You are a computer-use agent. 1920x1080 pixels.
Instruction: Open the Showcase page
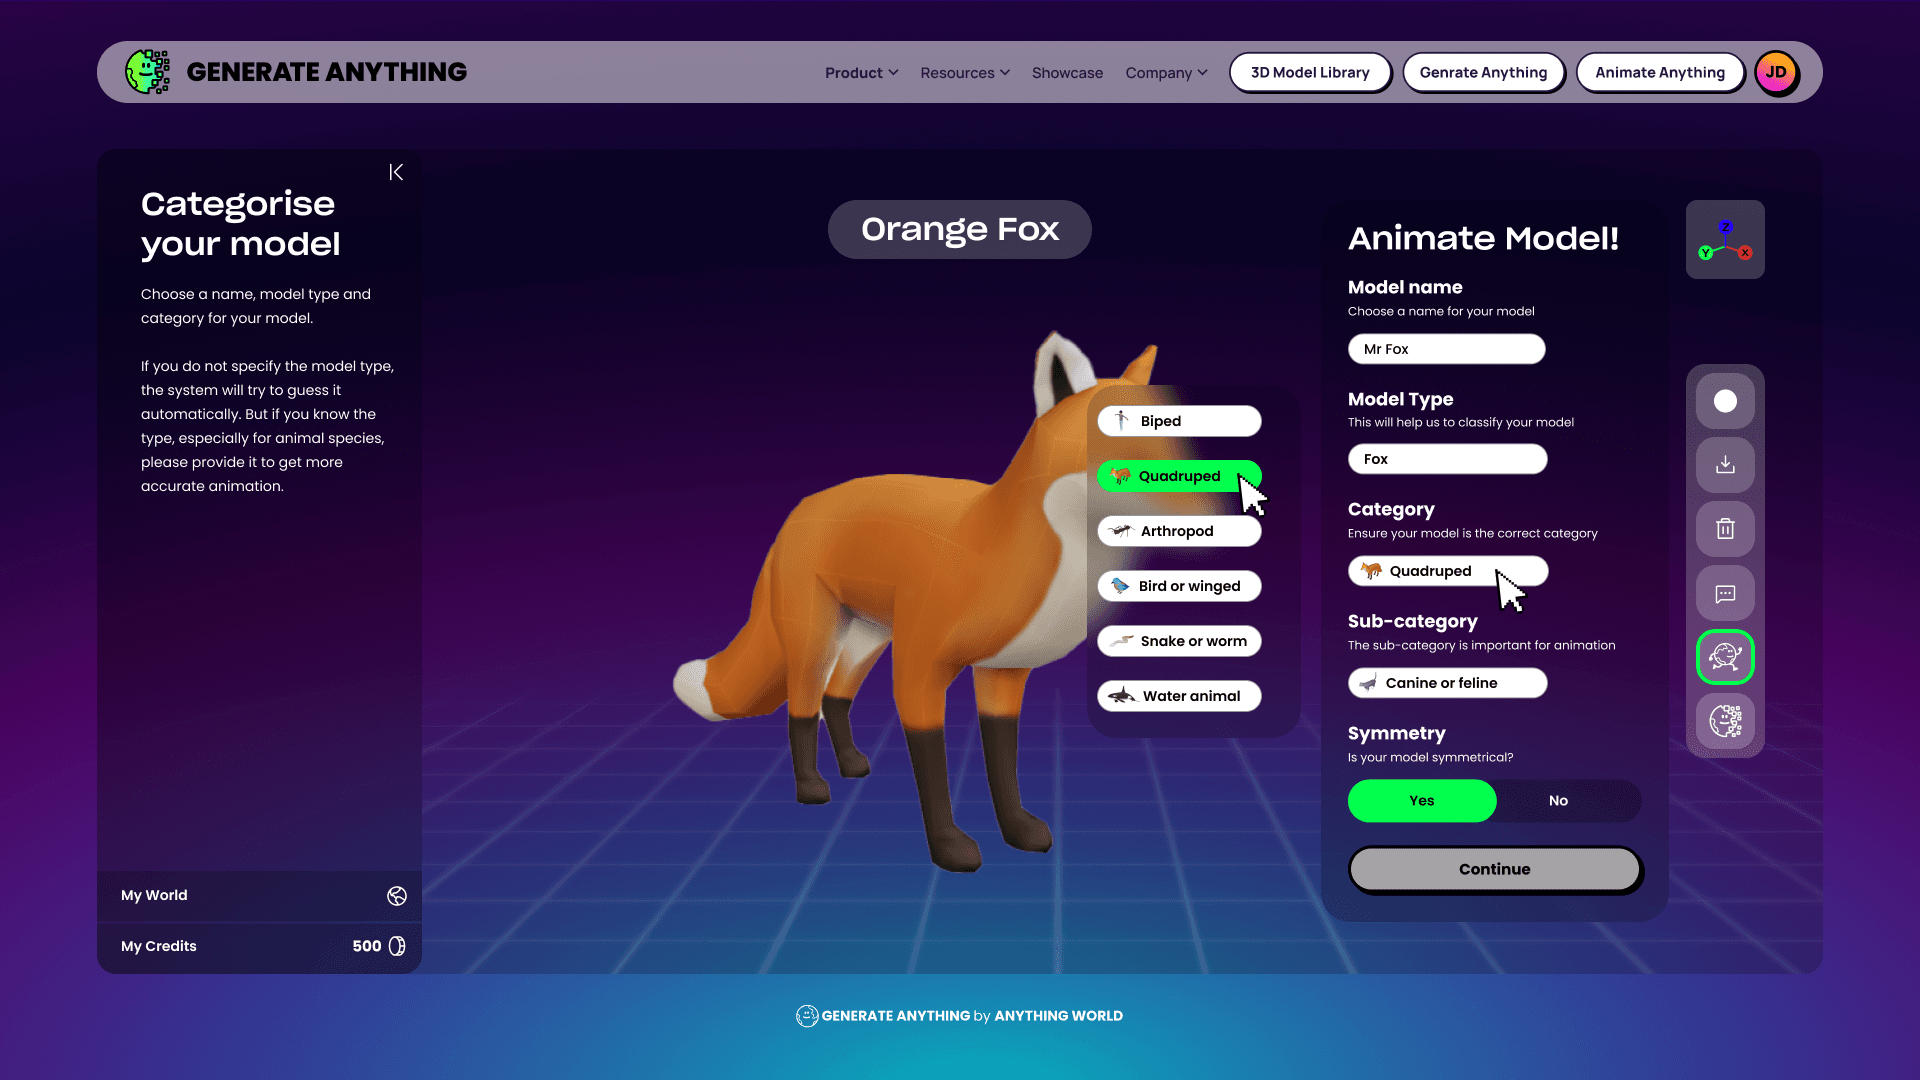click(1067, 73)
